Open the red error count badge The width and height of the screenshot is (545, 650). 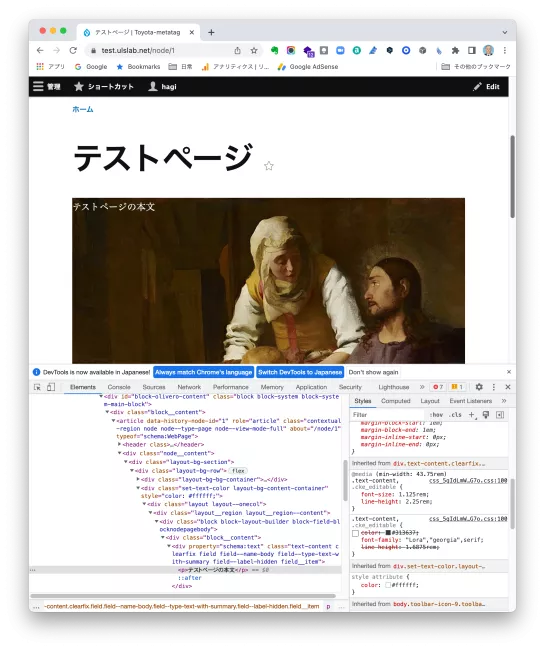(438, 387)
